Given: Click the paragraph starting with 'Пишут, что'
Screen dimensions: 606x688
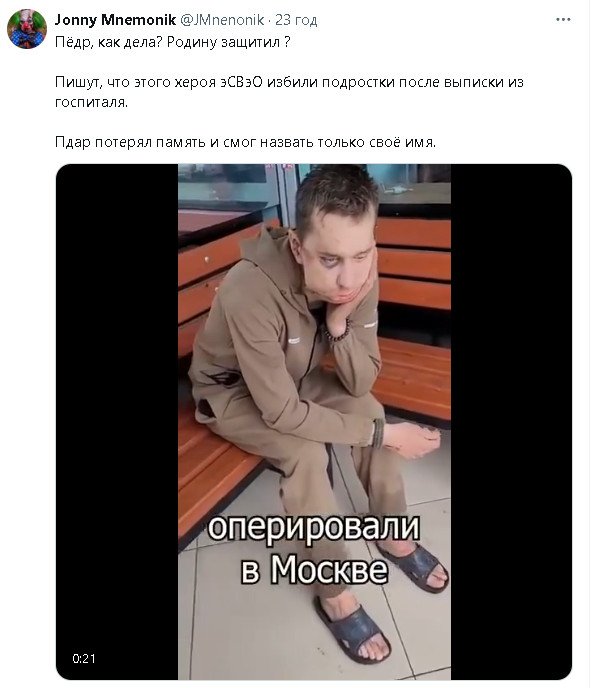Looking at the screenshot, I should point(289,92).
